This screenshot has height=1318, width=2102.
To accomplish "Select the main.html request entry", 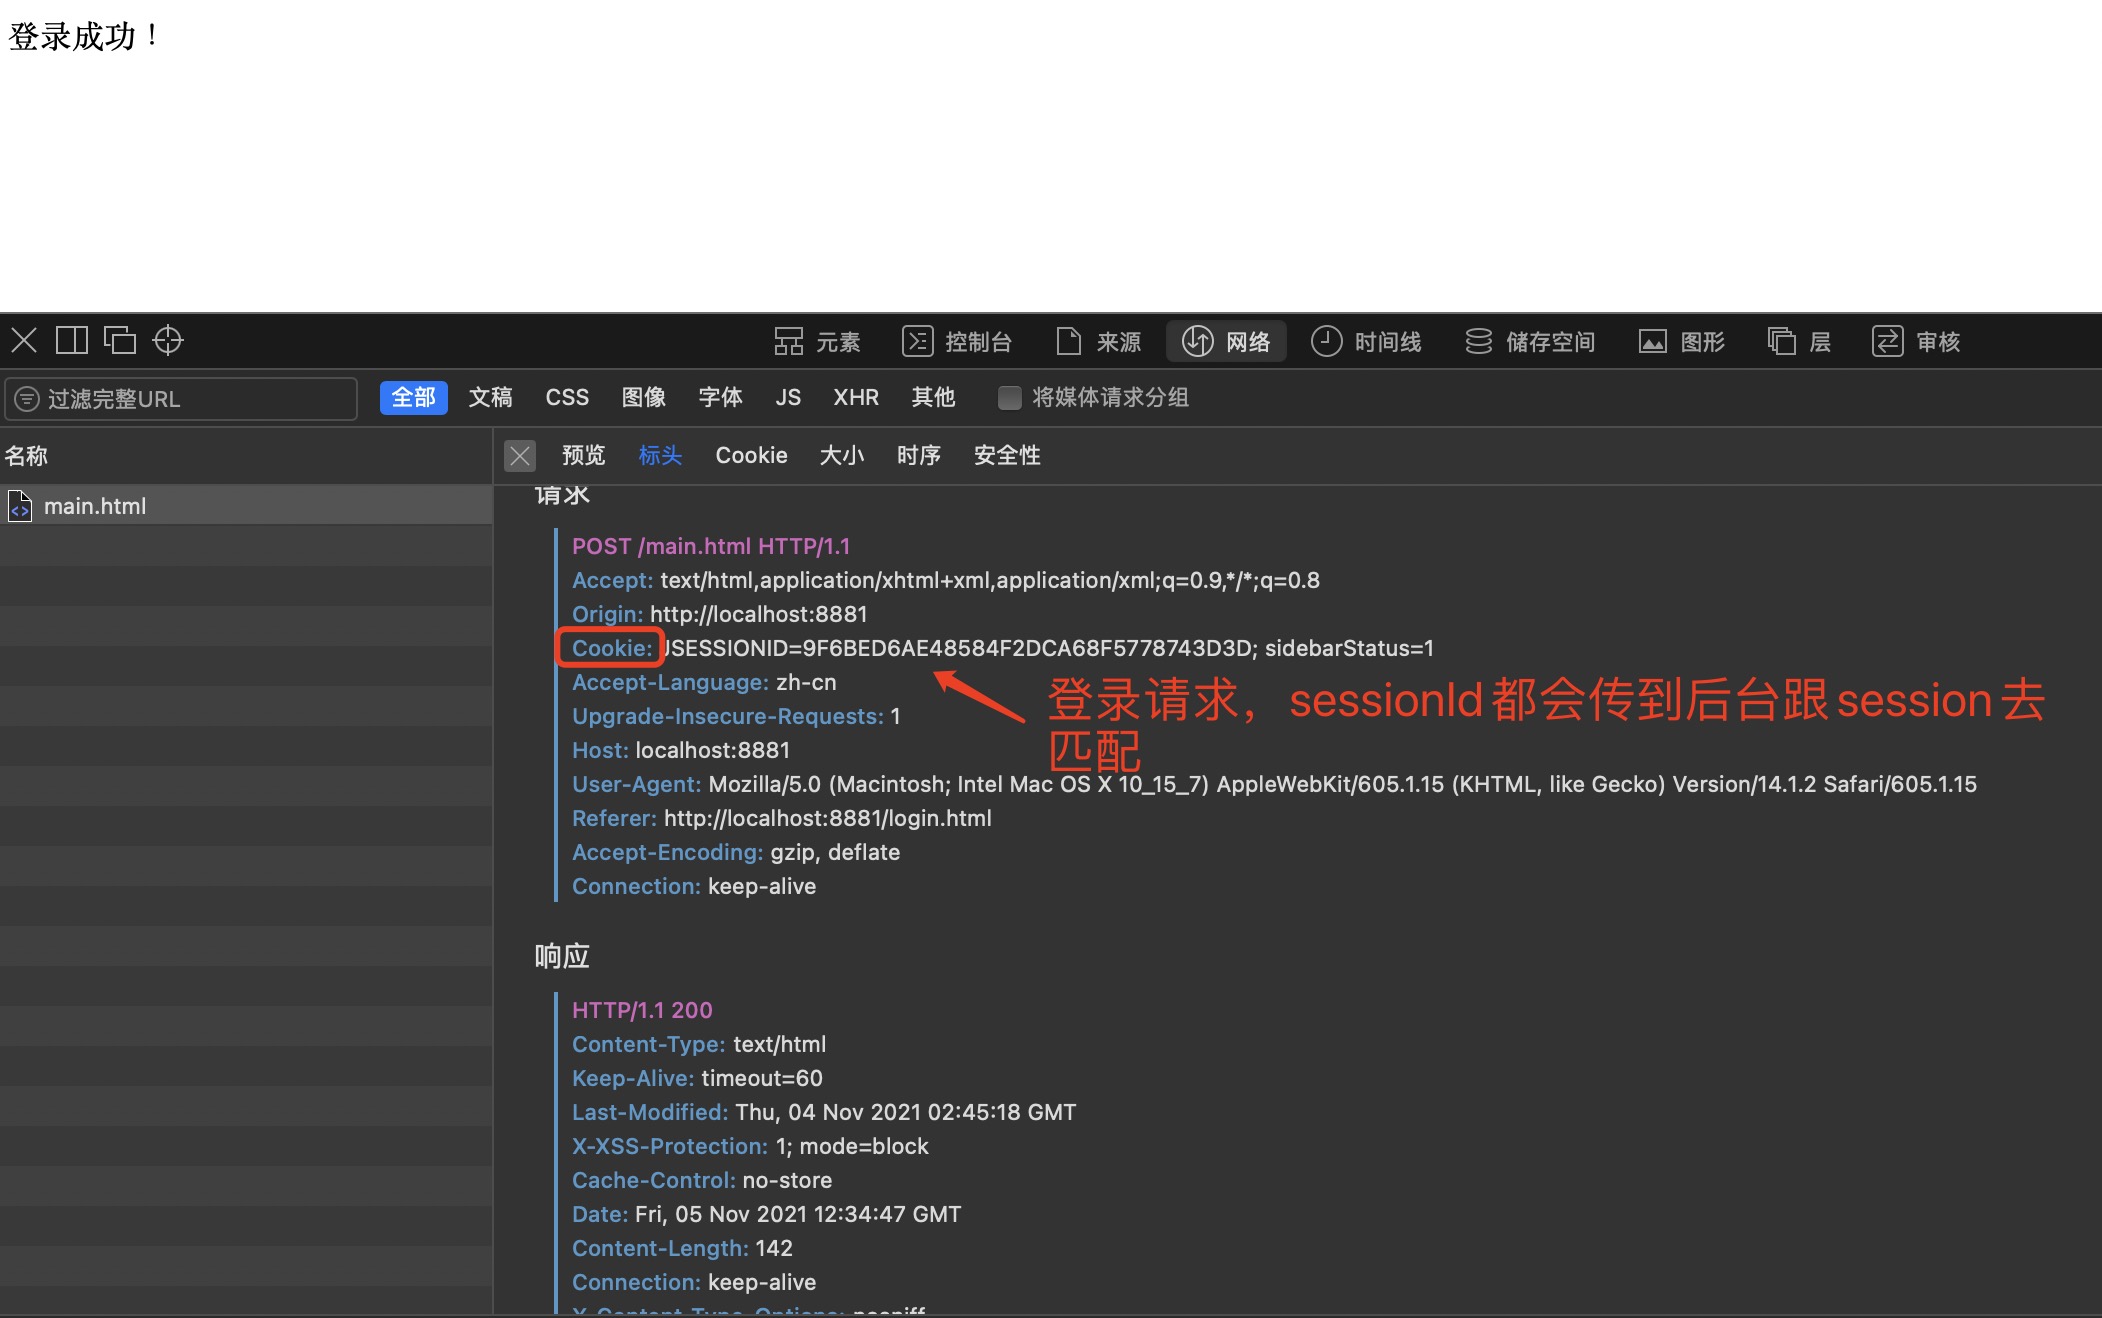I will (x=95, y=505).
